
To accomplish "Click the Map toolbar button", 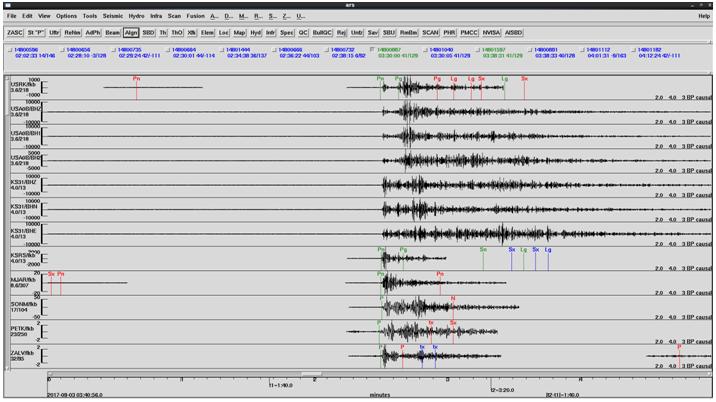I will click(x=239, y=32).
